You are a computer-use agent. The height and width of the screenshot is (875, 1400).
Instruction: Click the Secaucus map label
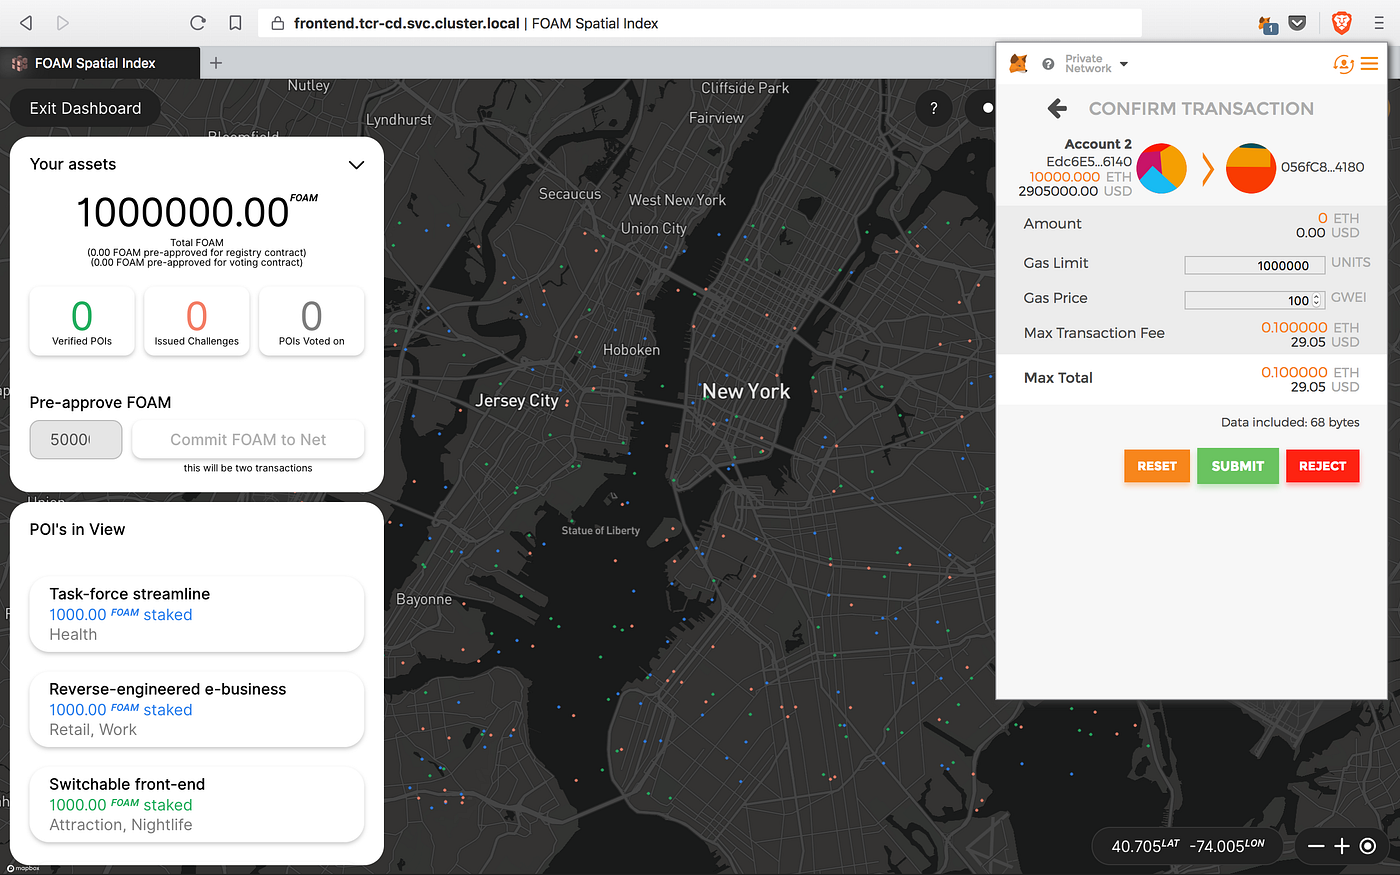tap(570, 194)
